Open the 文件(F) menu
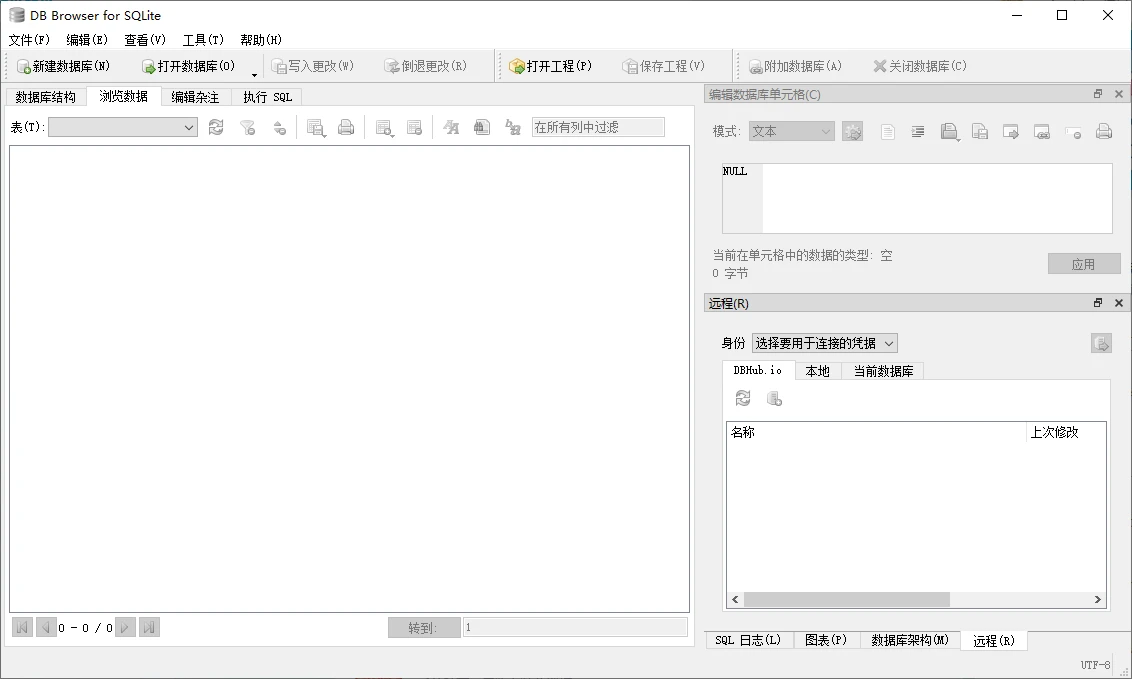This screenshot has width=1132, height=679. (x=29, y=40)
